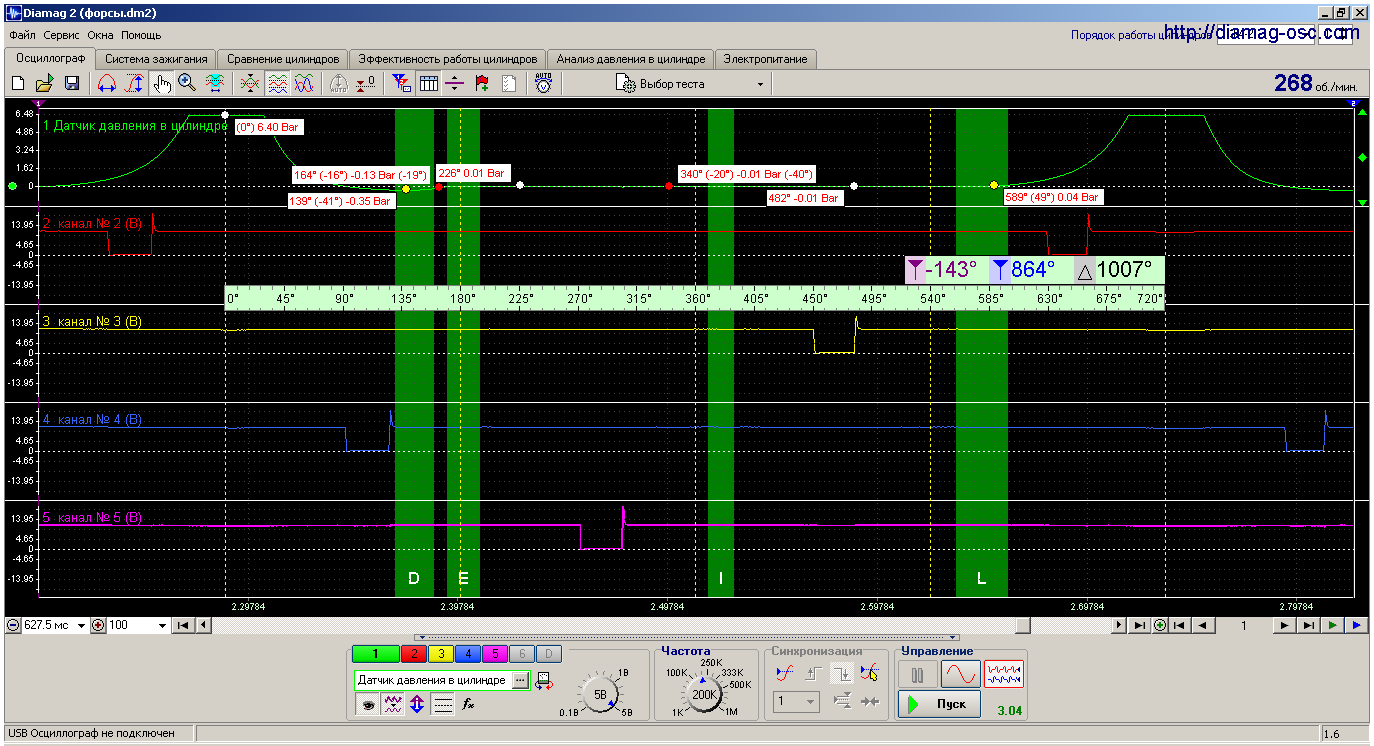Click the blue vertical arrows invert icon

click(x=418, y=705)
